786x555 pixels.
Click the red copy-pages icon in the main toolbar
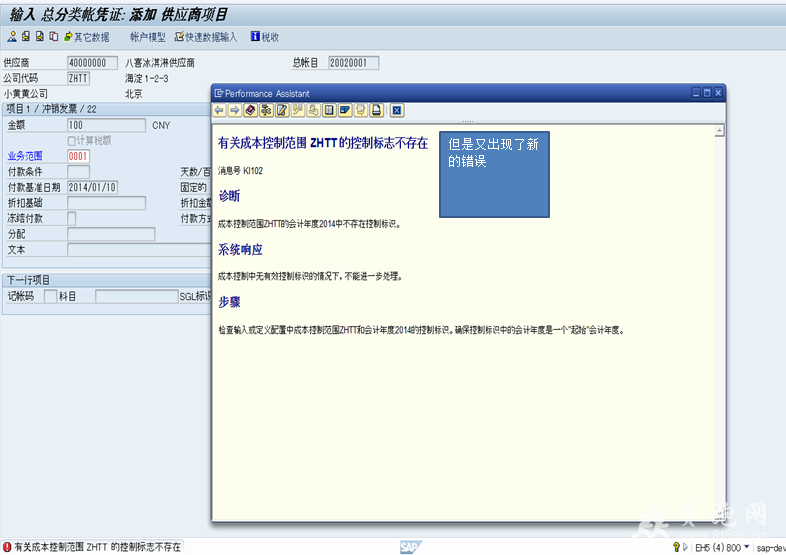click(x=54, y=37)
